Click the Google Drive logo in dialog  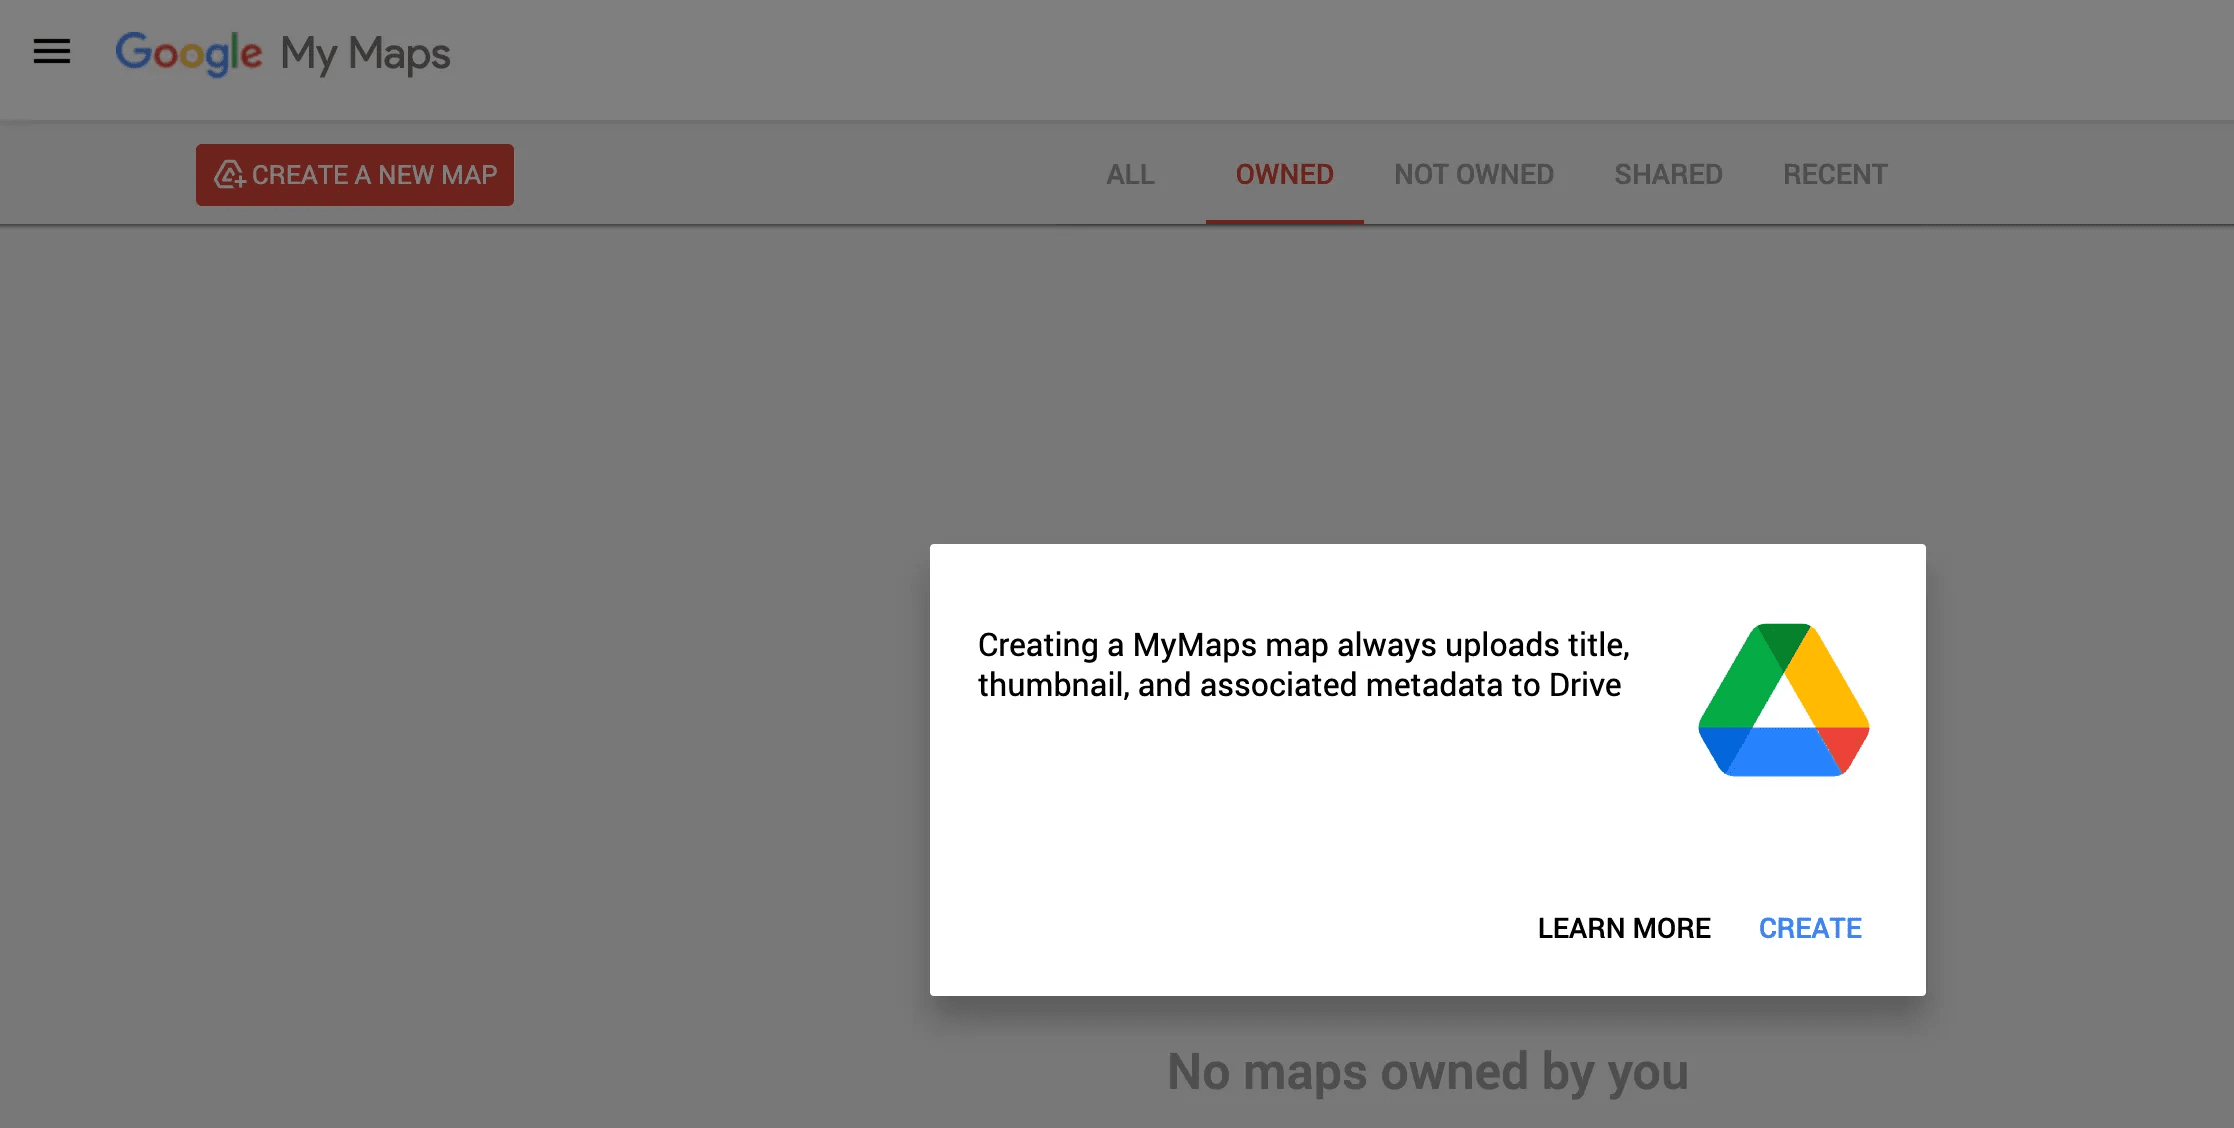pos(1784,700)
